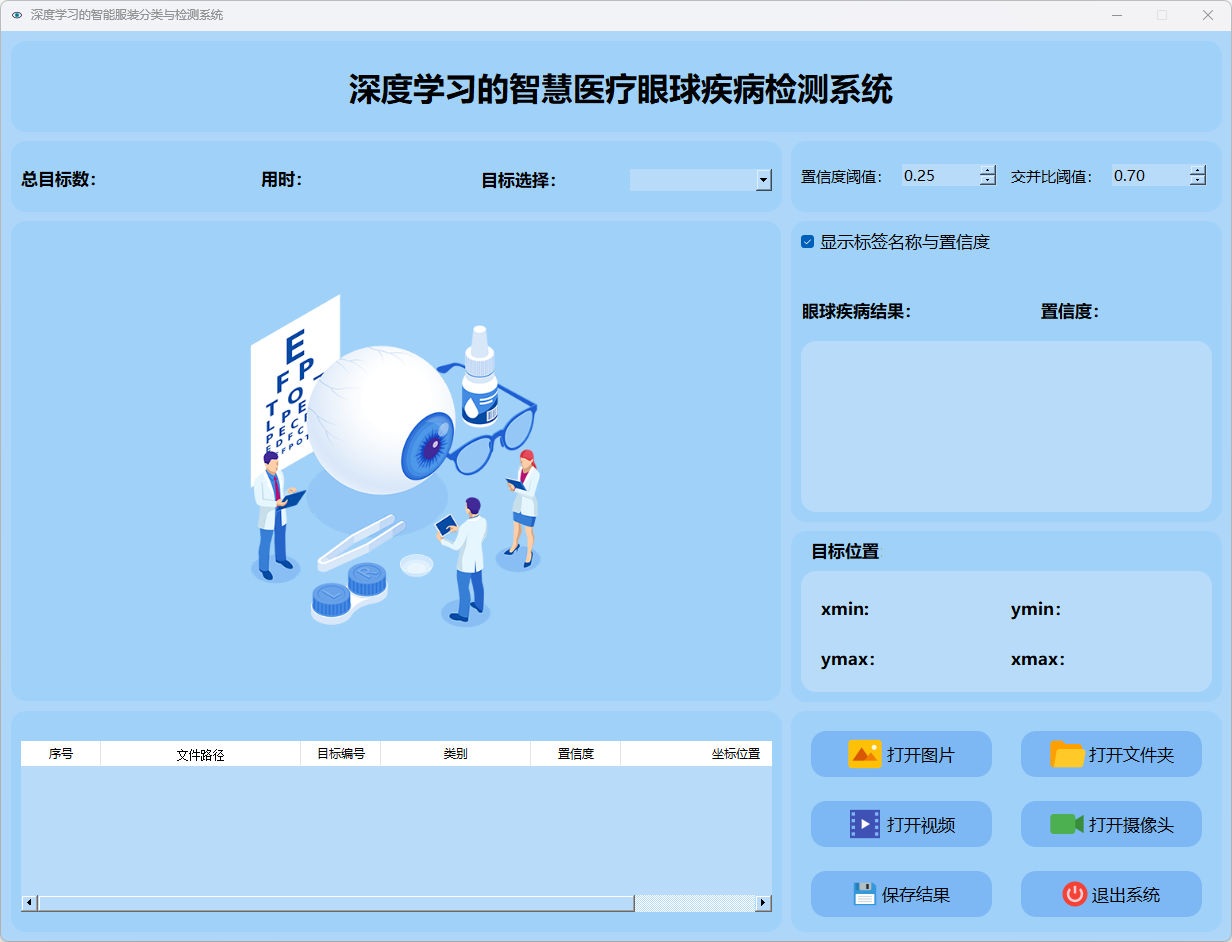Click the floppy disk icon on 保存结果
Viewport: 1232px width, 942px height.
864,894
